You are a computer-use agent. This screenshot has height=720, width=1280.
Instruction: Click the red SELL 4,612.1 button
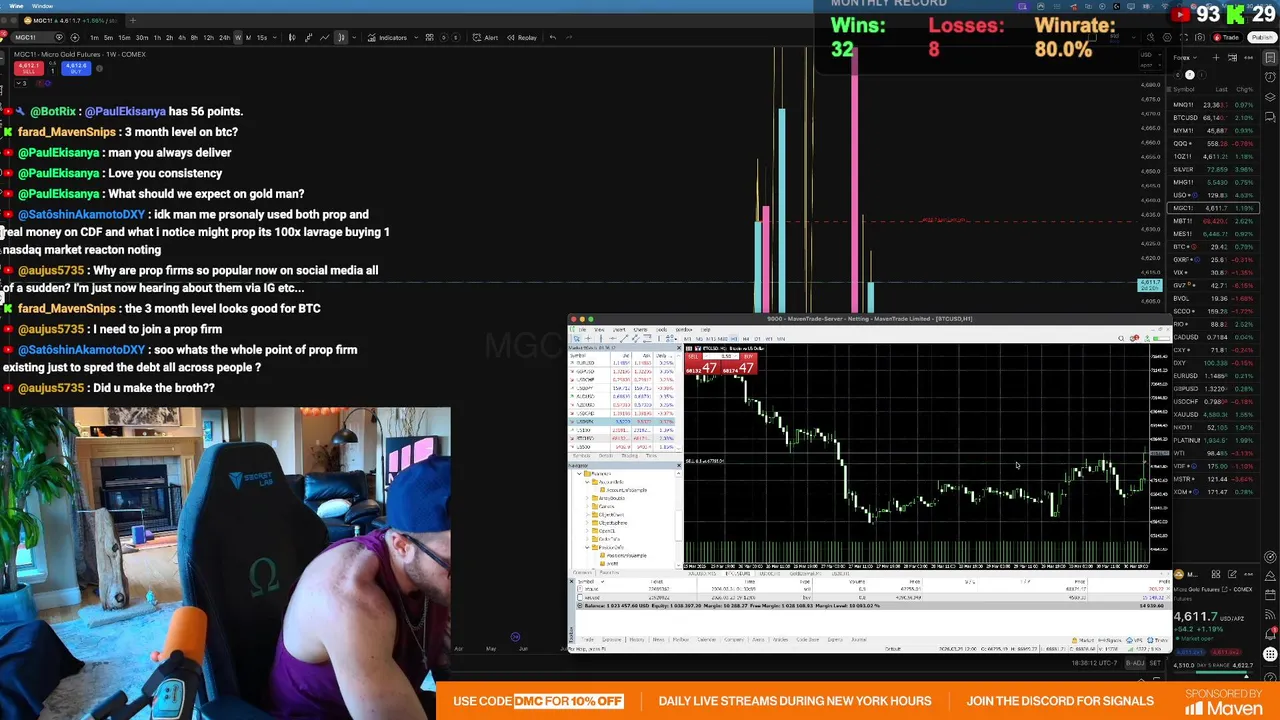(x=29, y=68)
